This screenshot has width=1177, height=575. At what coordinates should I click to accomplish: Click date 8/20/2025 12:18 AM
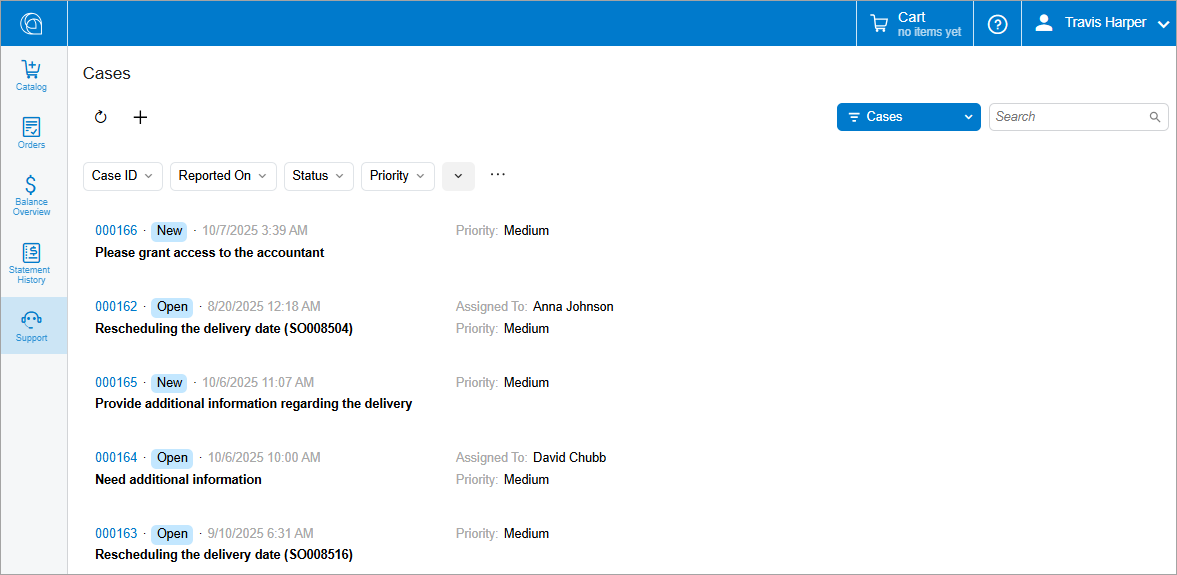[264, 306]
